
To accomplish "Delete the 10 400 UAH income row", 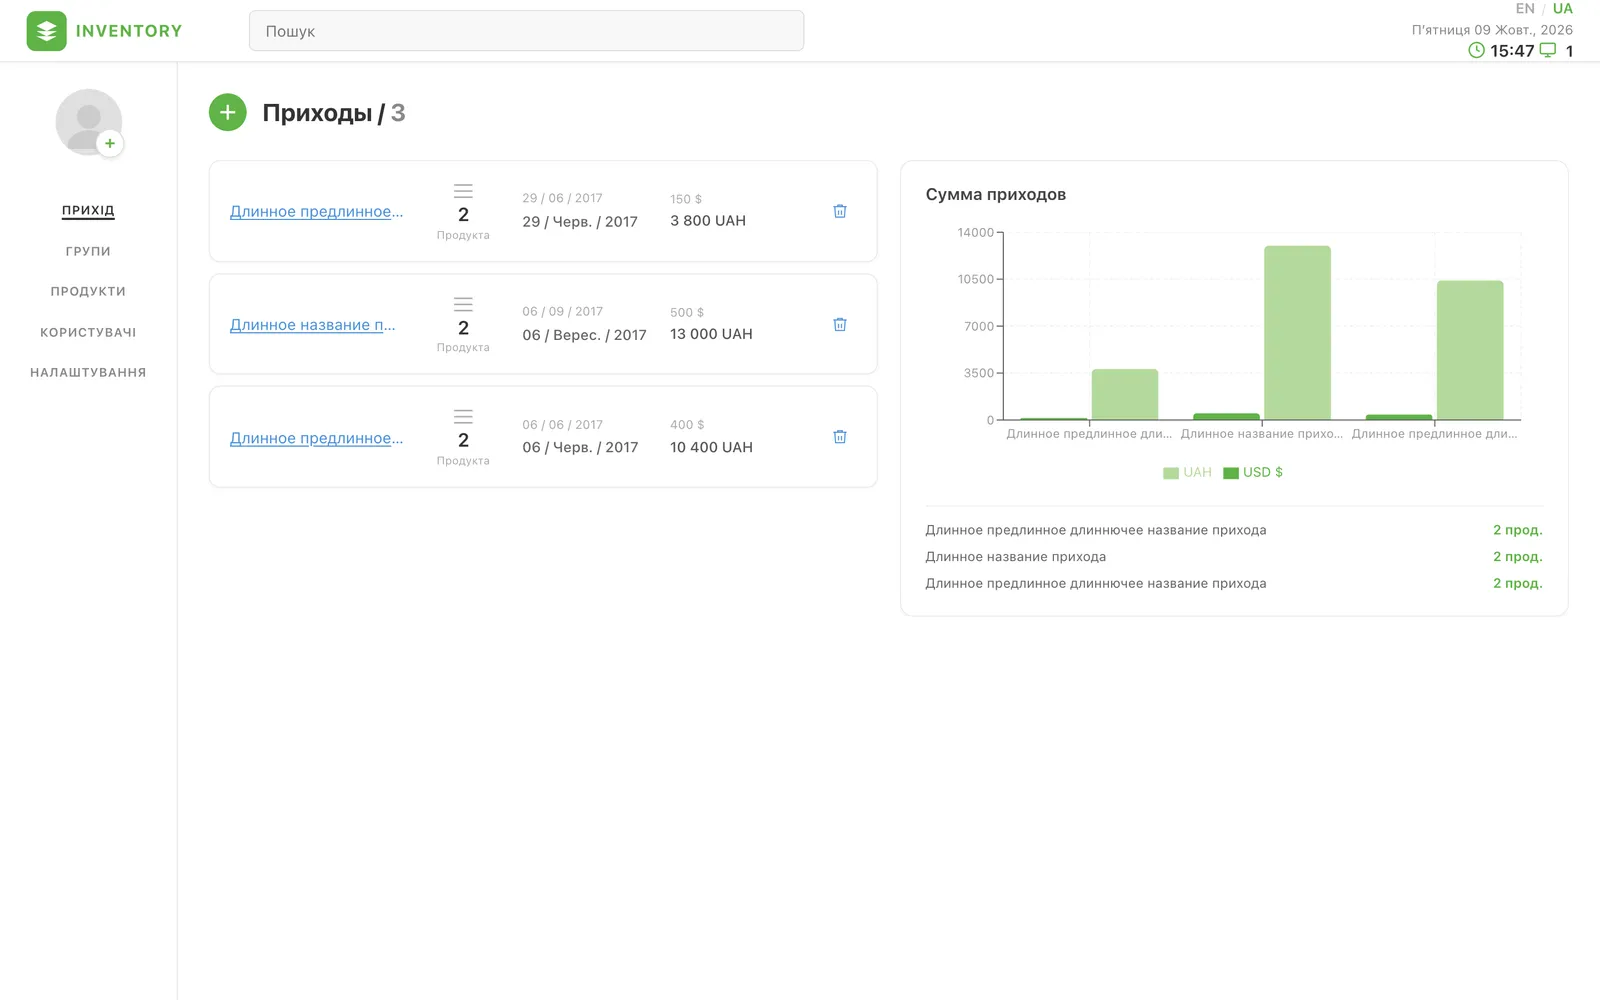I will pyautogui.click(x=840, y=437).
